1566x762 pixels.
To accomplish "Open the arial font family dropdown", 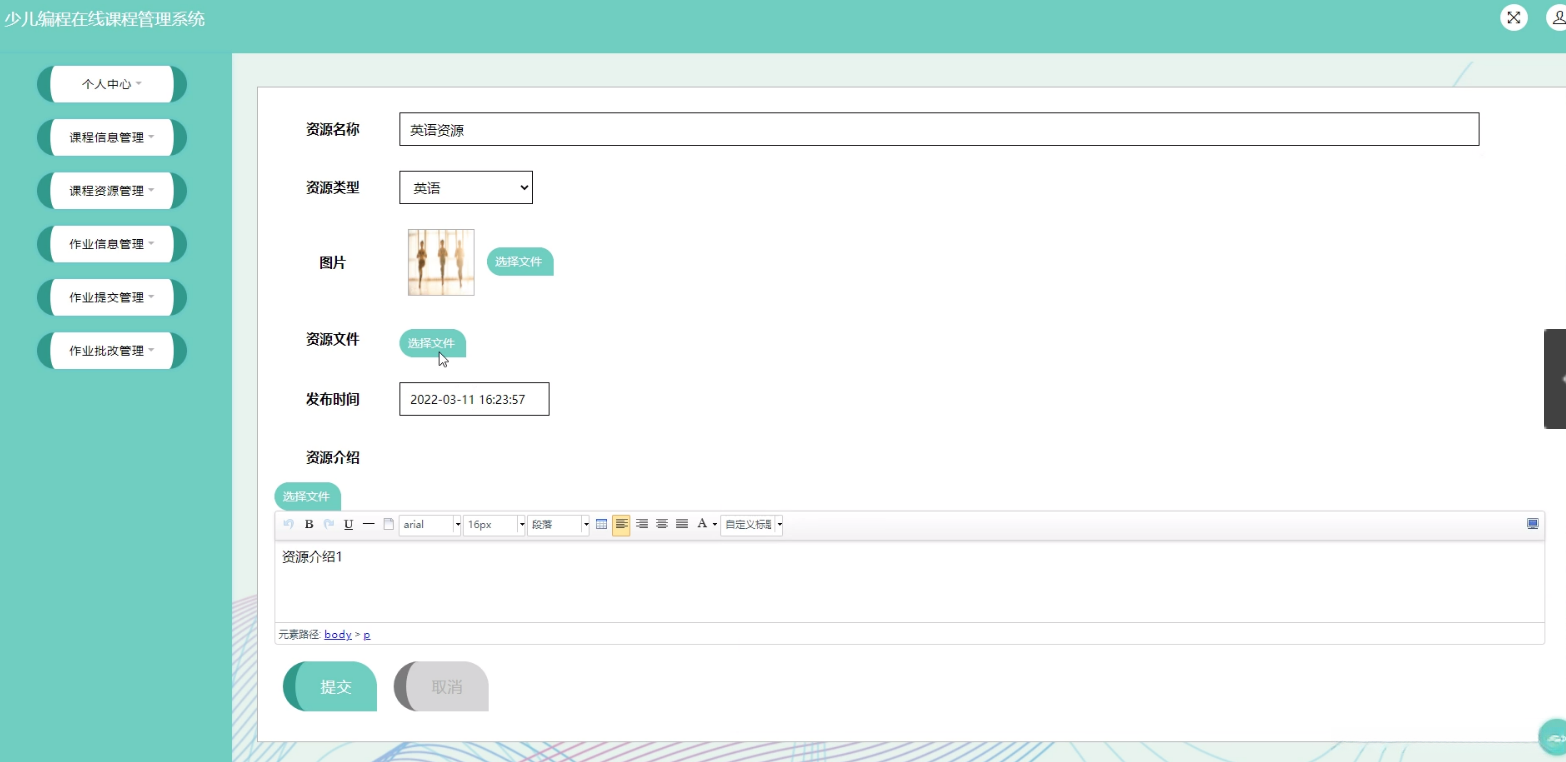I will click(430, 524).
